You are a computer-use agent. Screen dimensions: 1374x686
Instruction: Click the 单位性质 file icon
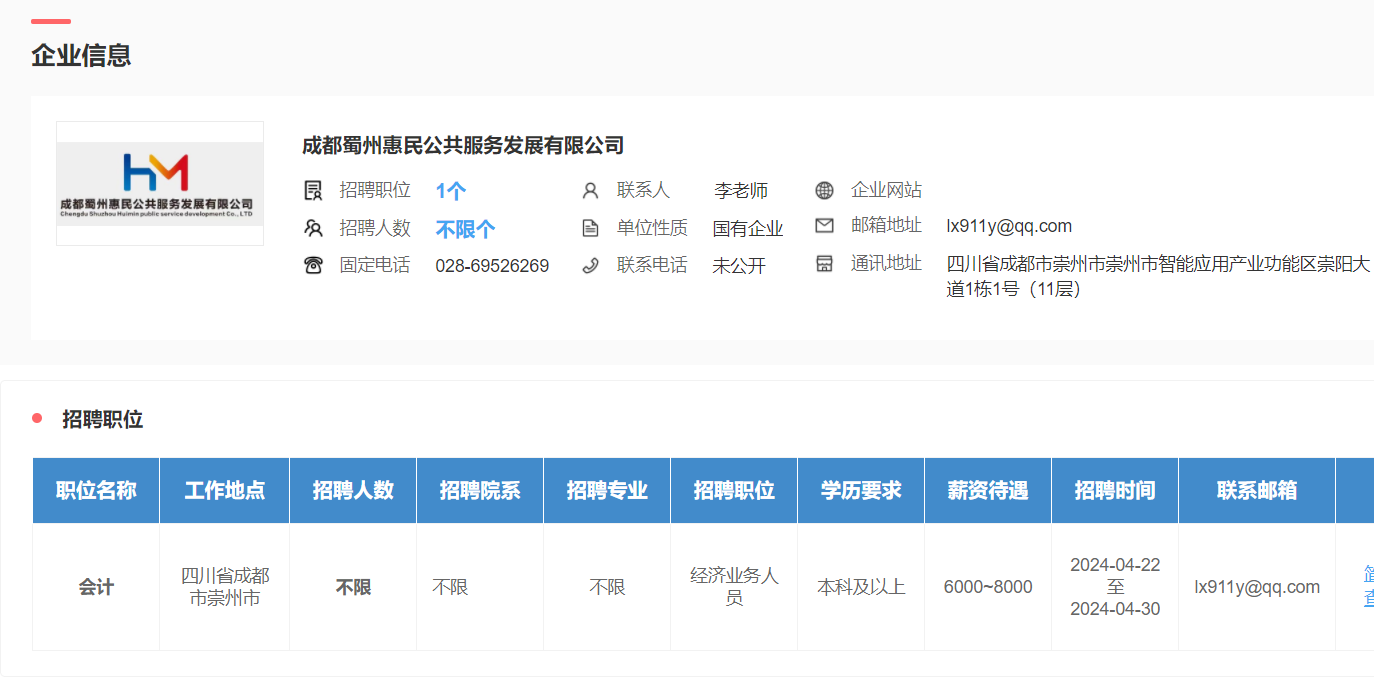pyautogui.click(x=591, y=228)
